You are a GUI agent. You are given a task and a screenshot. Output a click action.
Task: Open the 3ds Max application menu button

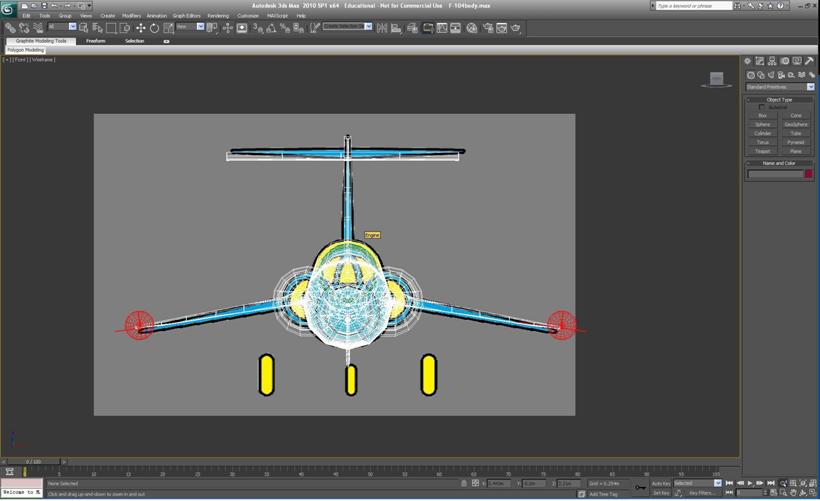[x=8, y=8]
